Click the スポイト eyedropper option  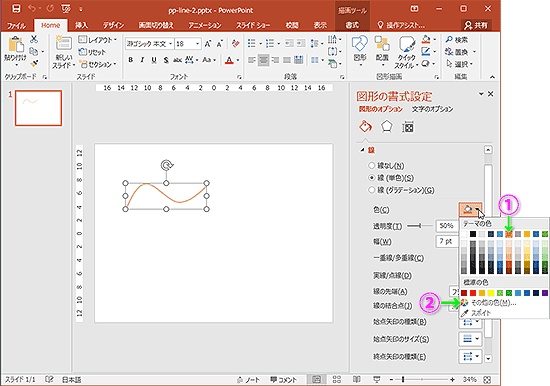point(481,313)
